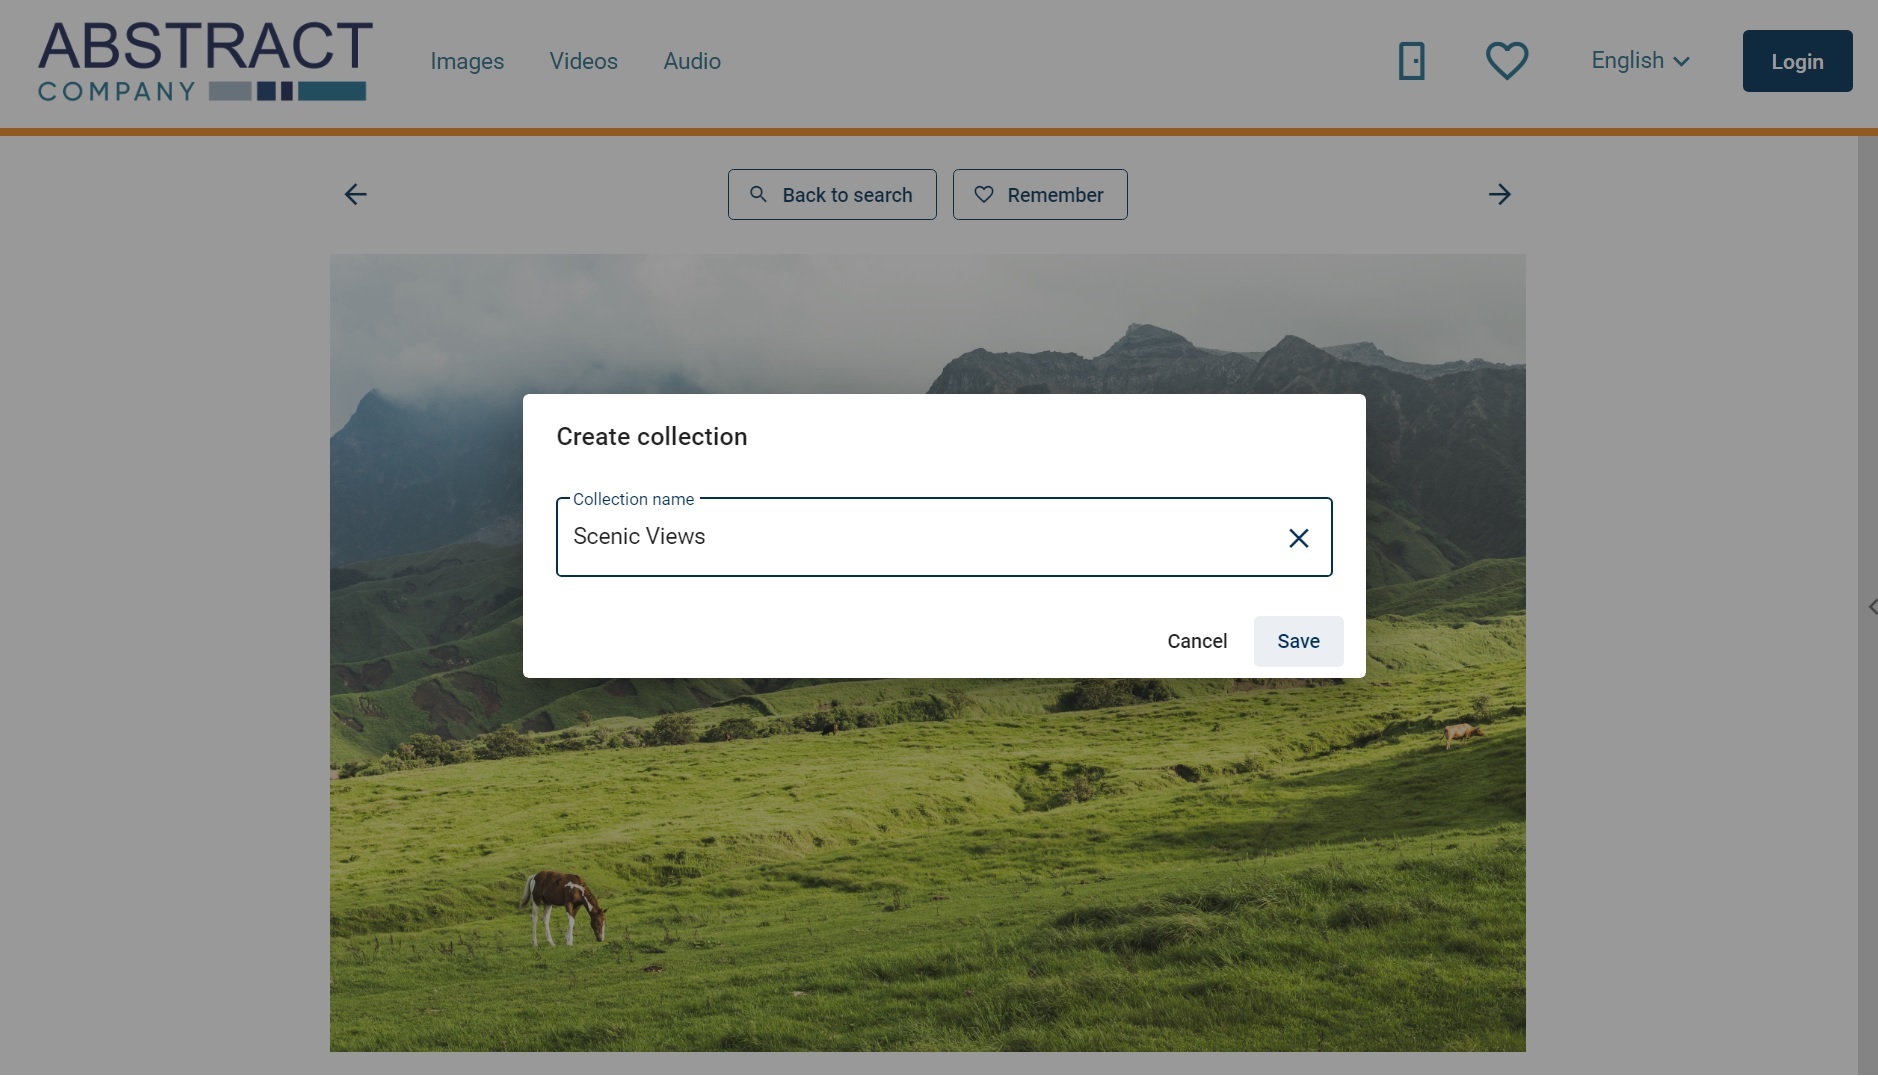
Task: Click the Abstract Company logo
Action: coord(205,61)
